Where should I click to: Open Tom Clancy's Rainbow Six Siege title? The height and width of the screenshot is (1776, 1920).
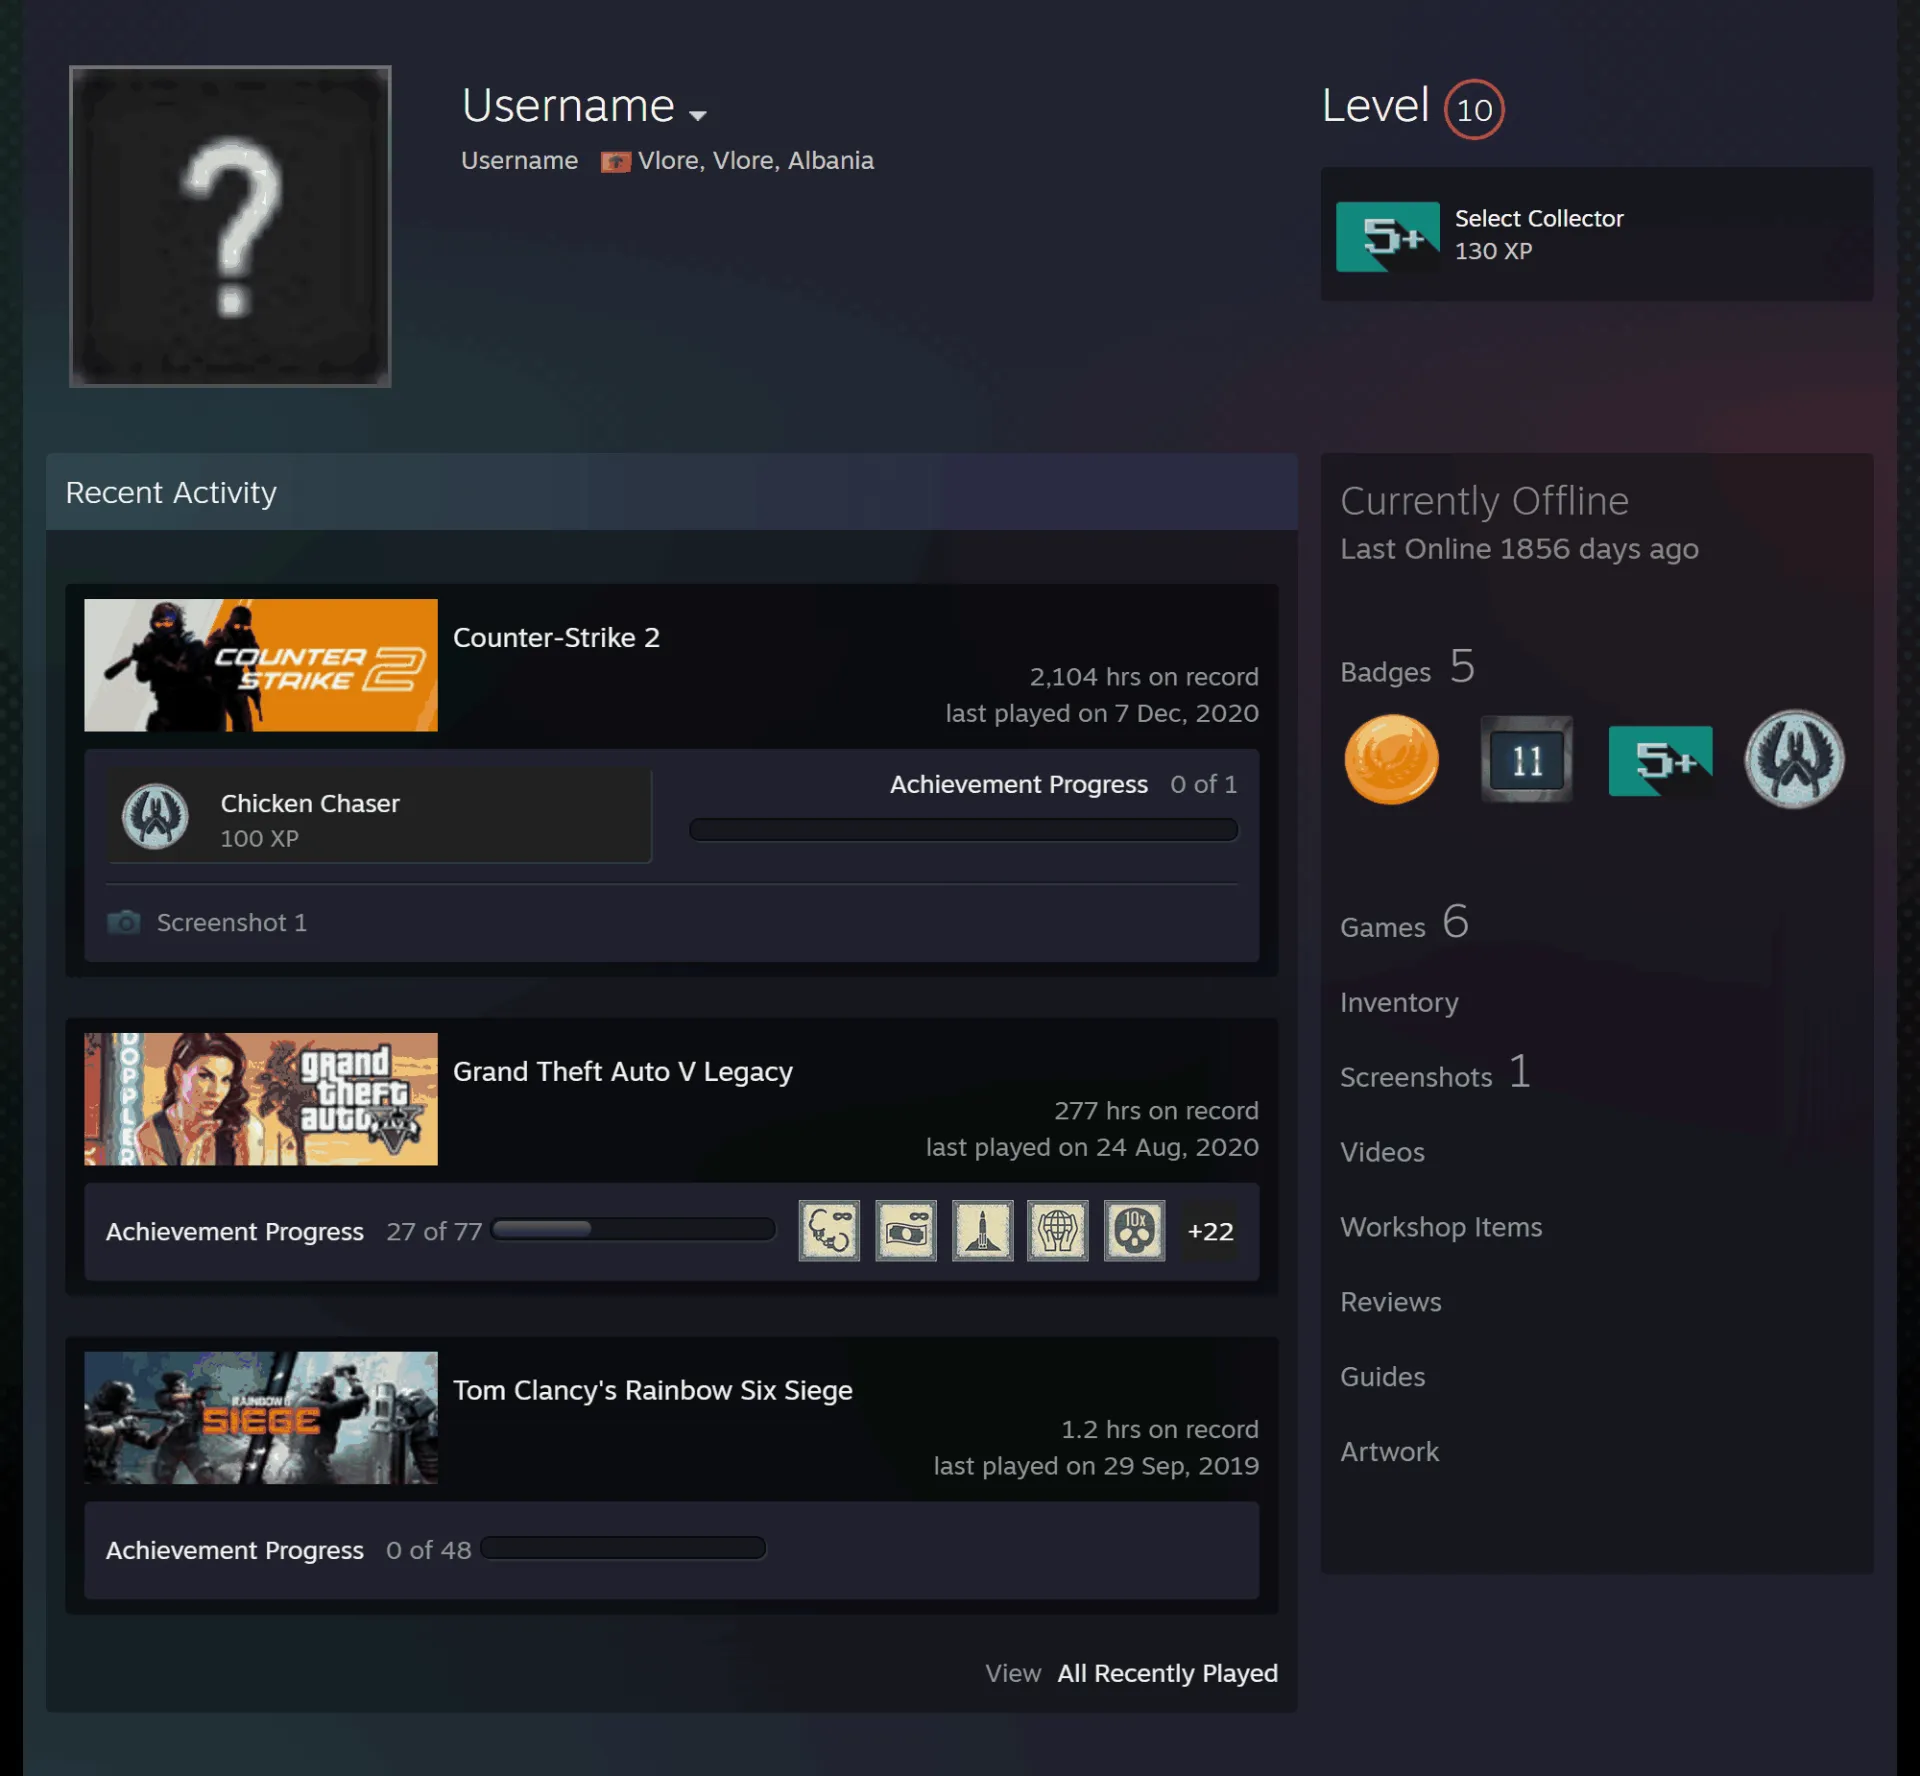tap(653, 1391)
